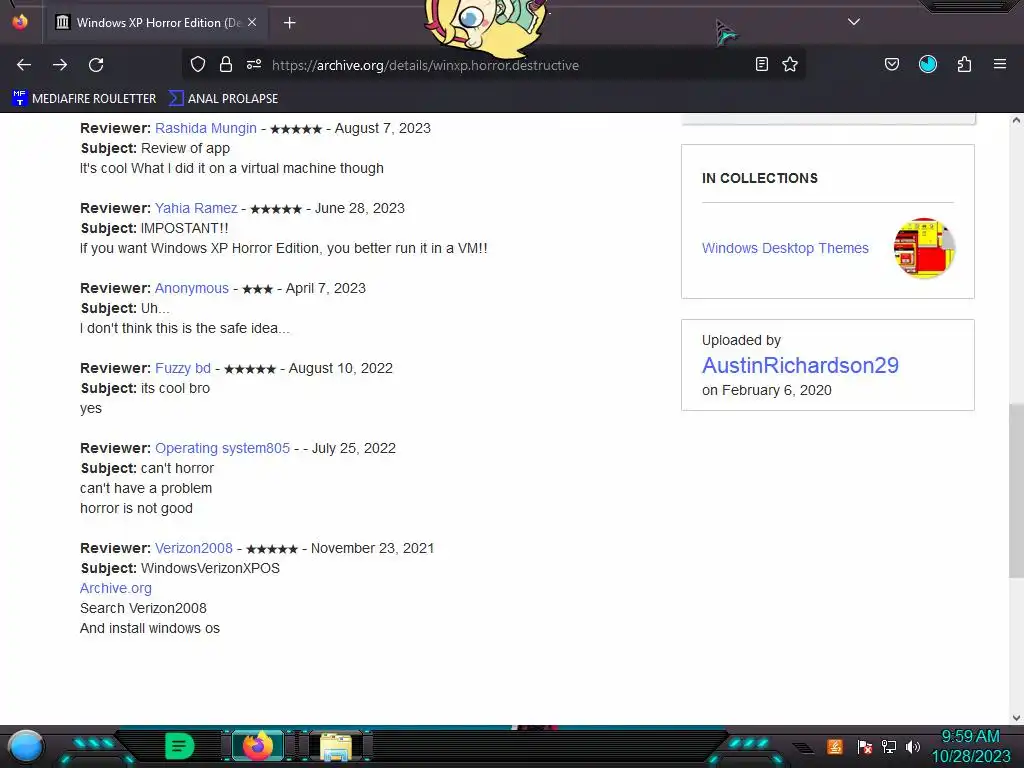Open the MEDIAFIRE ROULETTER bookmark
Viewport: 1024px width, 768px height.
(x=84, y=99)
